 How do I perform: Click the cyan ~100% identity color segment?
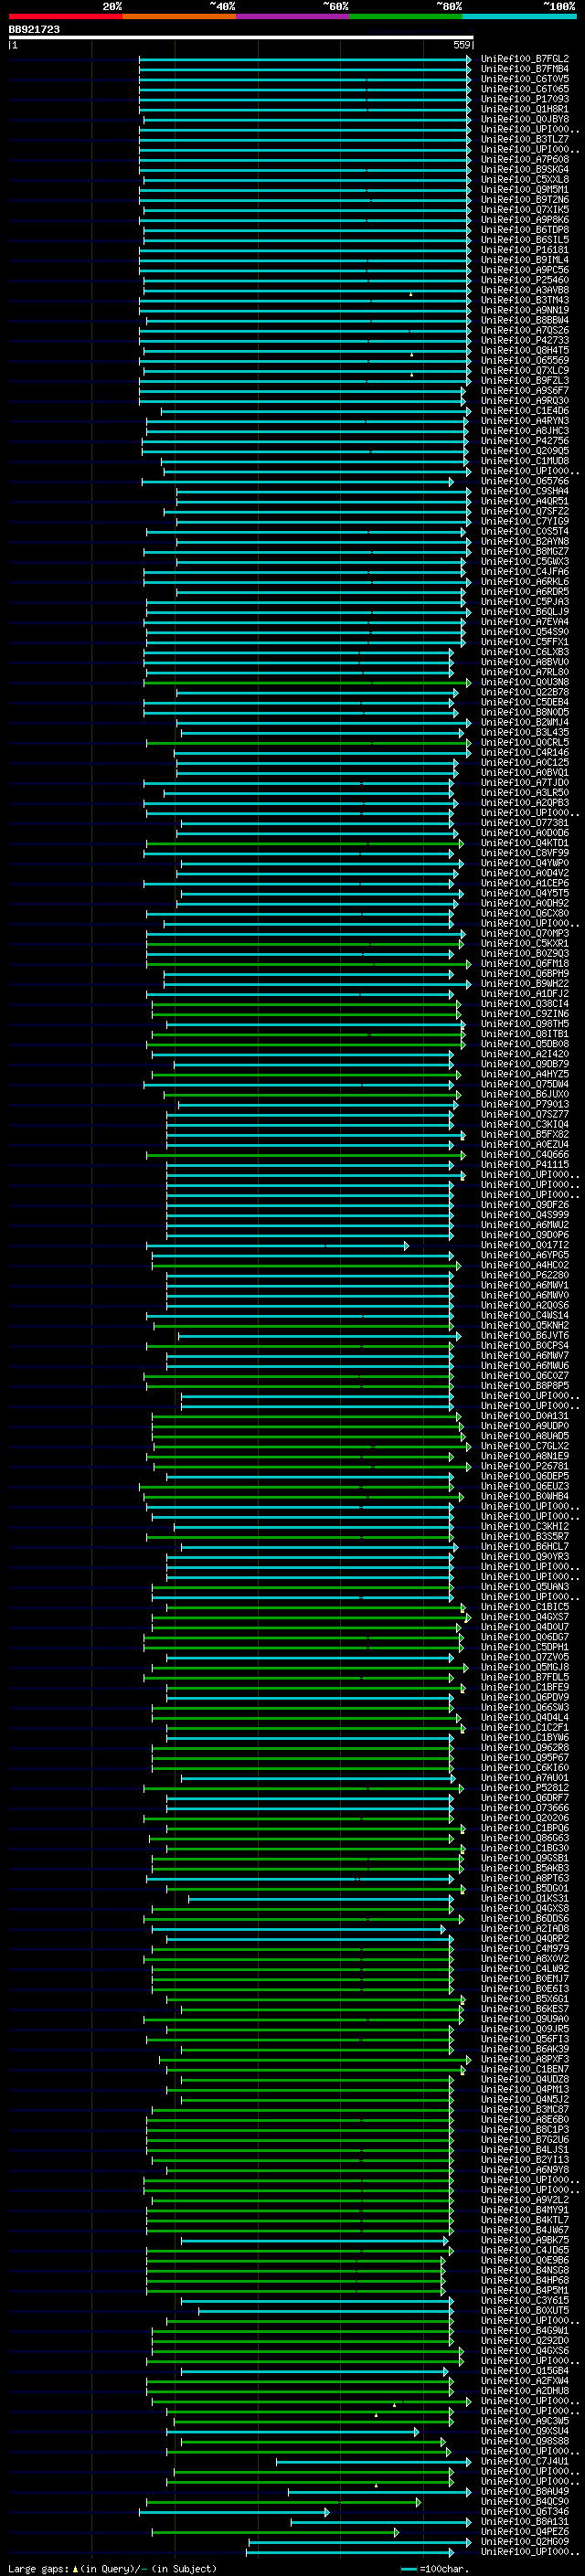coord(519,17)
